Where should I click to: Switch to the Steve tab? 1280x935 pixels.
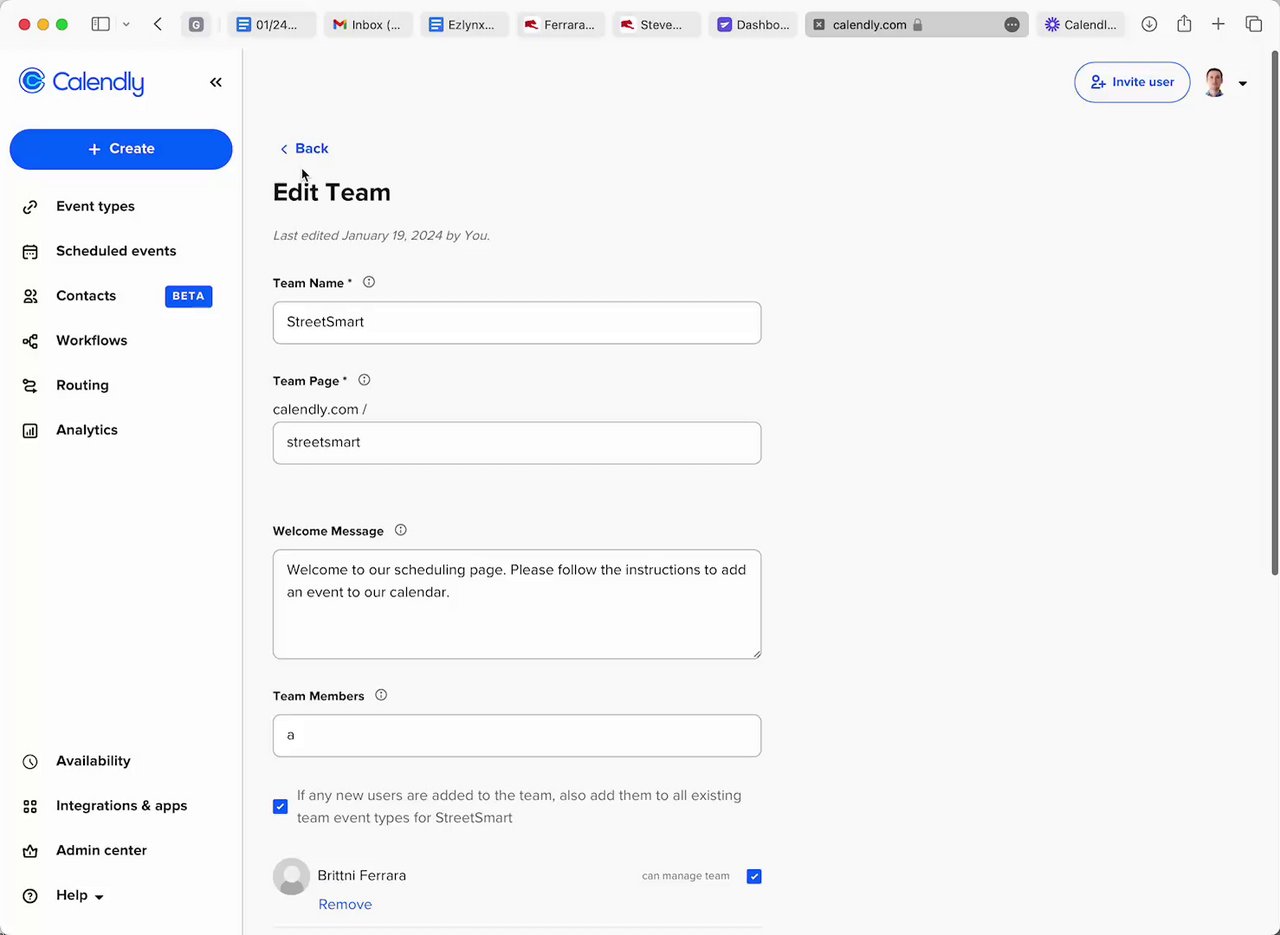pos(655,24)
